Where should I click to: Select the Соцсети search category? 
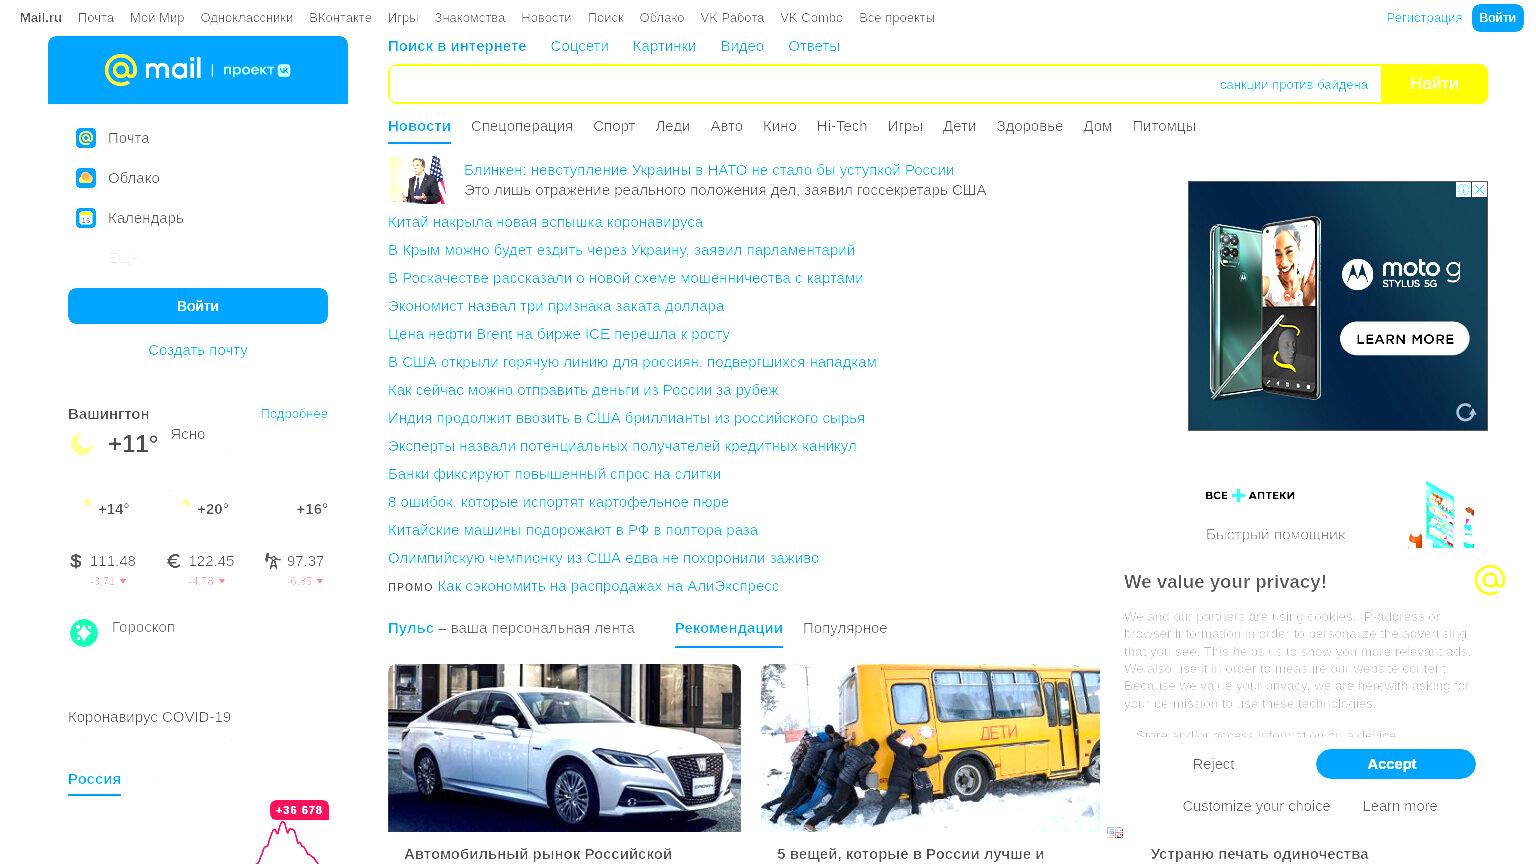tap(580, 46)
